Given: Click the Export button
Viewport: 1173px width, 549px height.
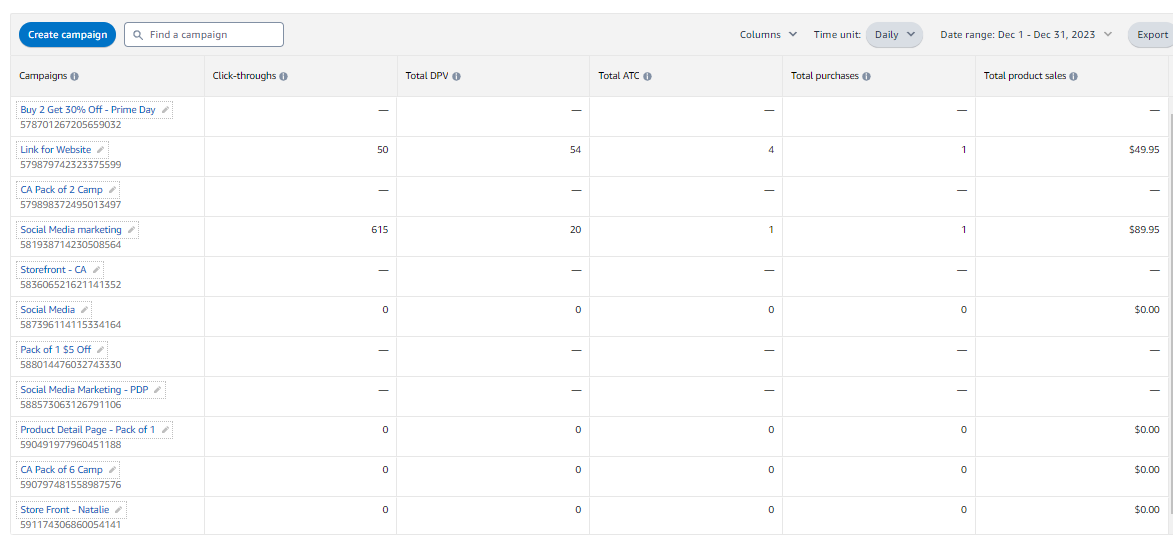Looking at the screenshot, I should [x=1152, y=35].
